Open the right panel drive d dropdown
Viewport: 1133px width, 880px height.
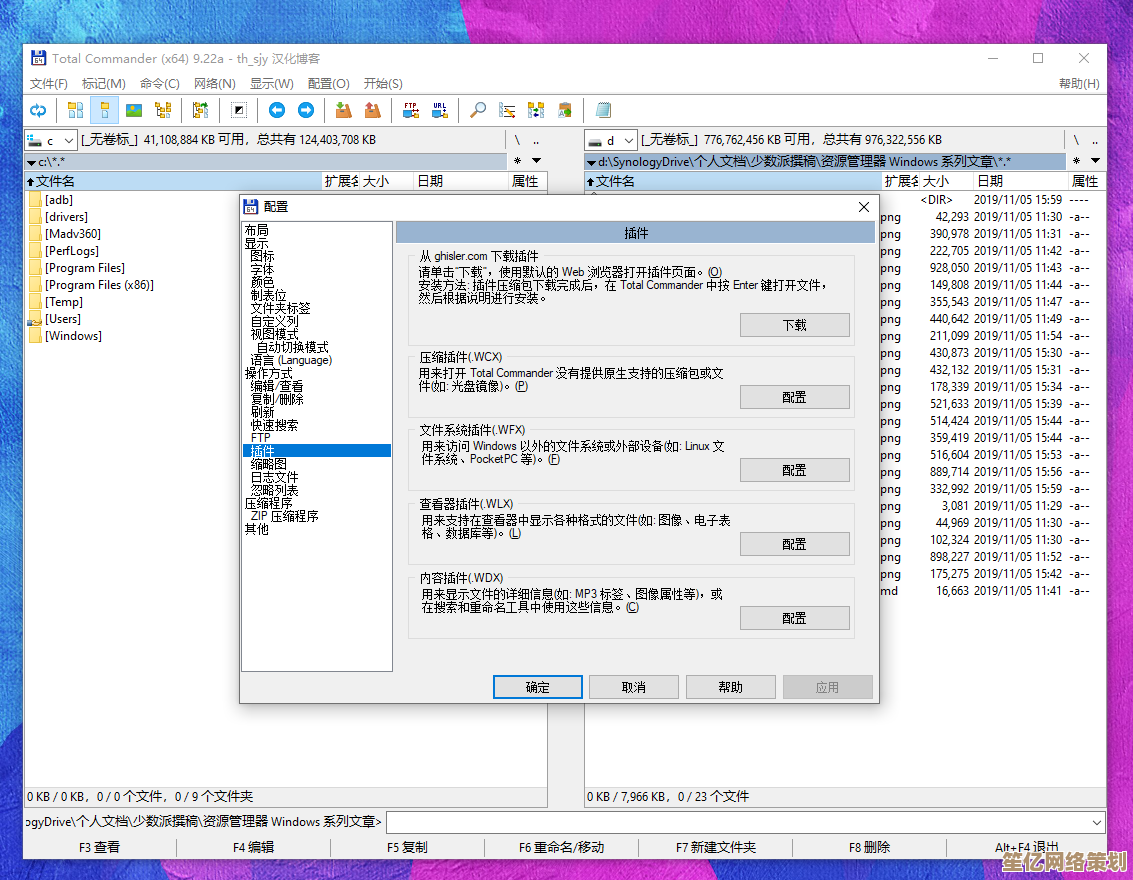[611, 141]
